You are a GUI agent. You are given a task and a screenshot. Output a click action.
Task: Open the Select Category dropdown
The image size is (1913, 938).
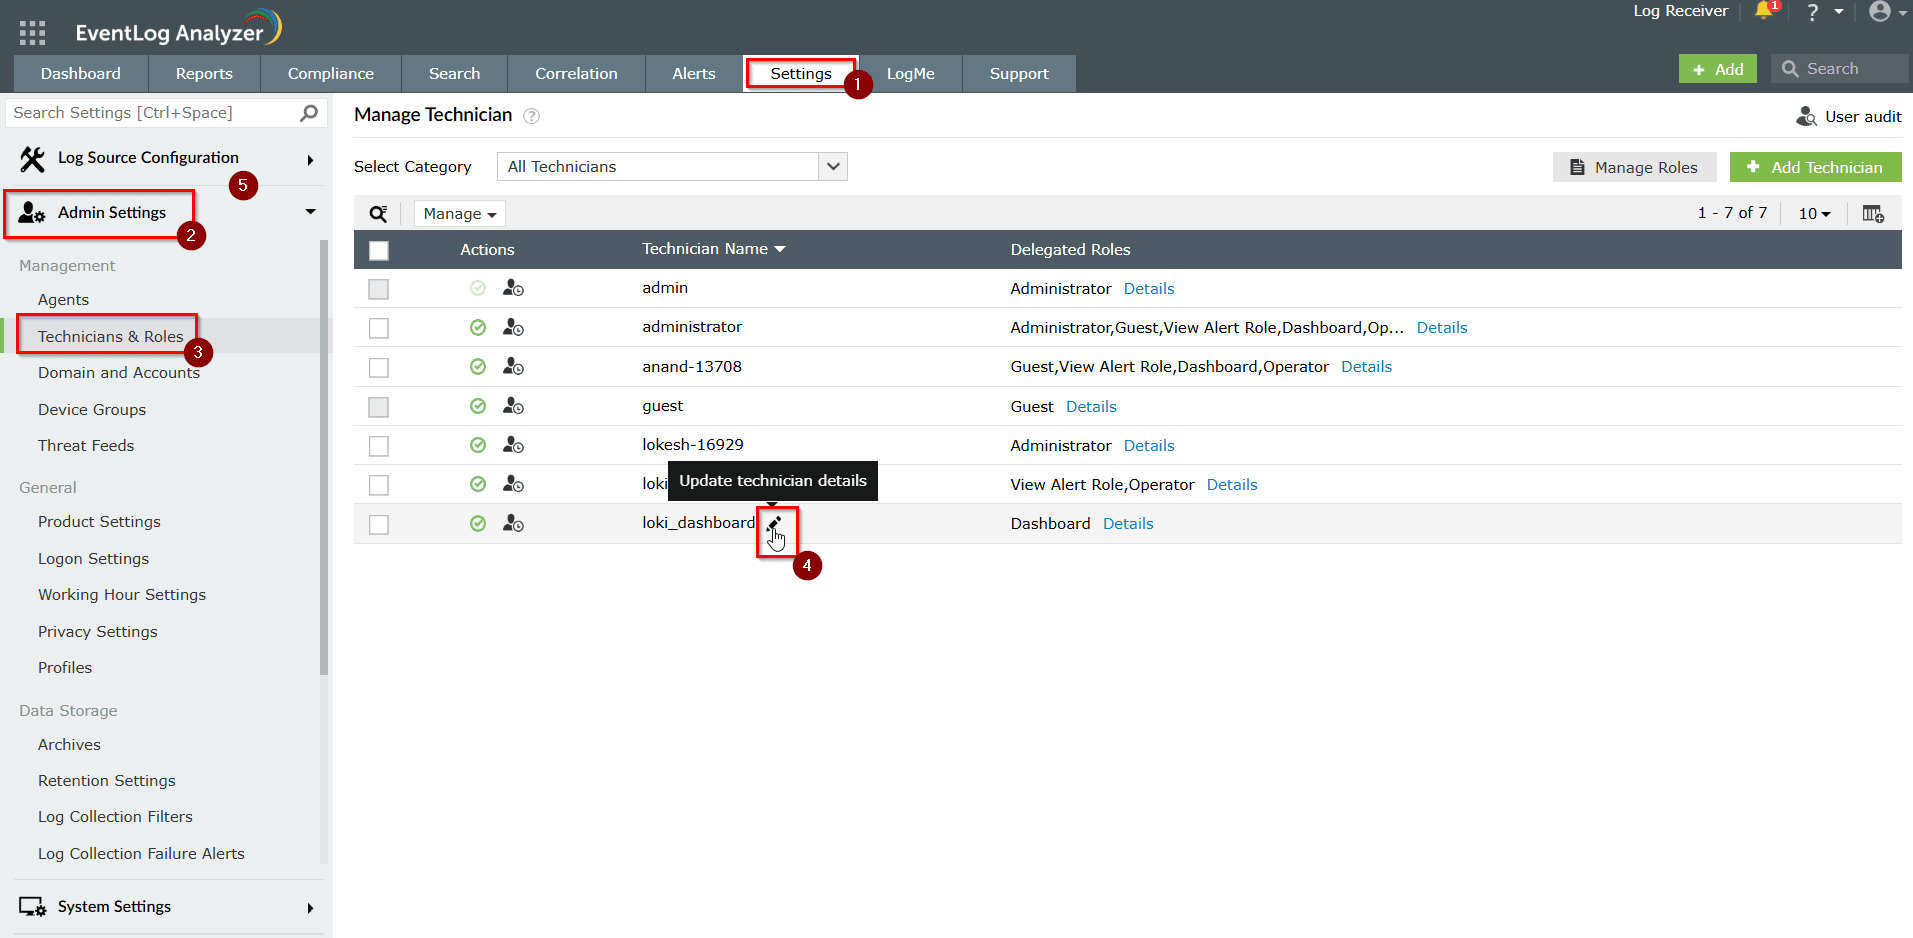(672, 166)
